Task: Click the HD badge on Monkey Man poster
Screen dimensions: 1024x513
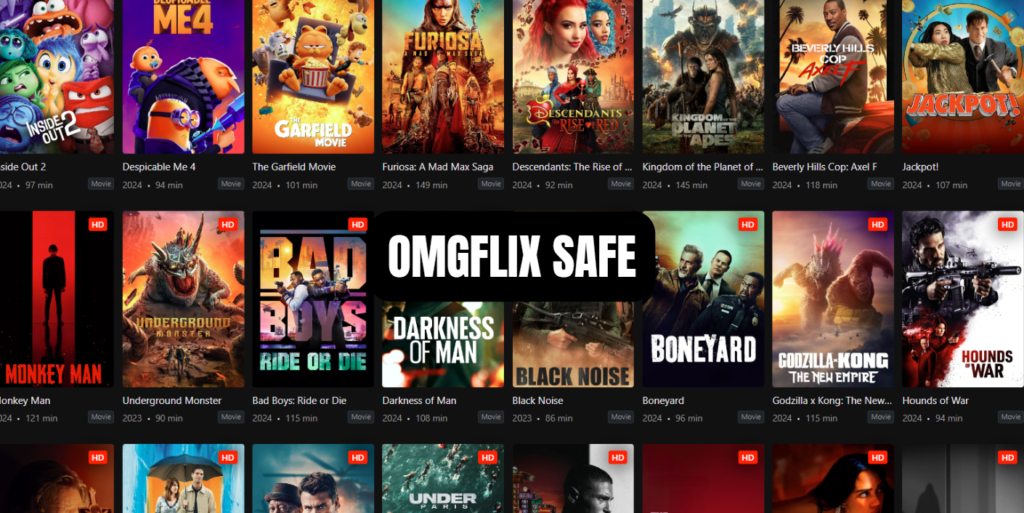Action: pyautogui.click(x=97, y=225)
